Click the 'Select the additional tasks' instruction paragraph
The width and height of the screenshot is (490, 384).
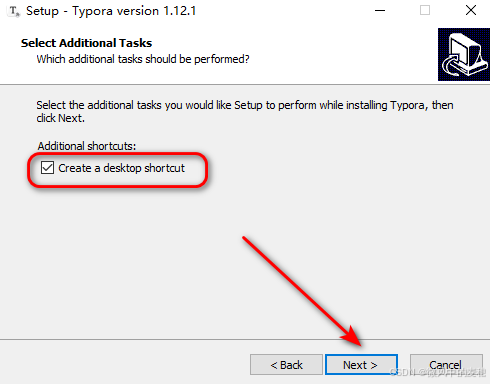point(245,111)
